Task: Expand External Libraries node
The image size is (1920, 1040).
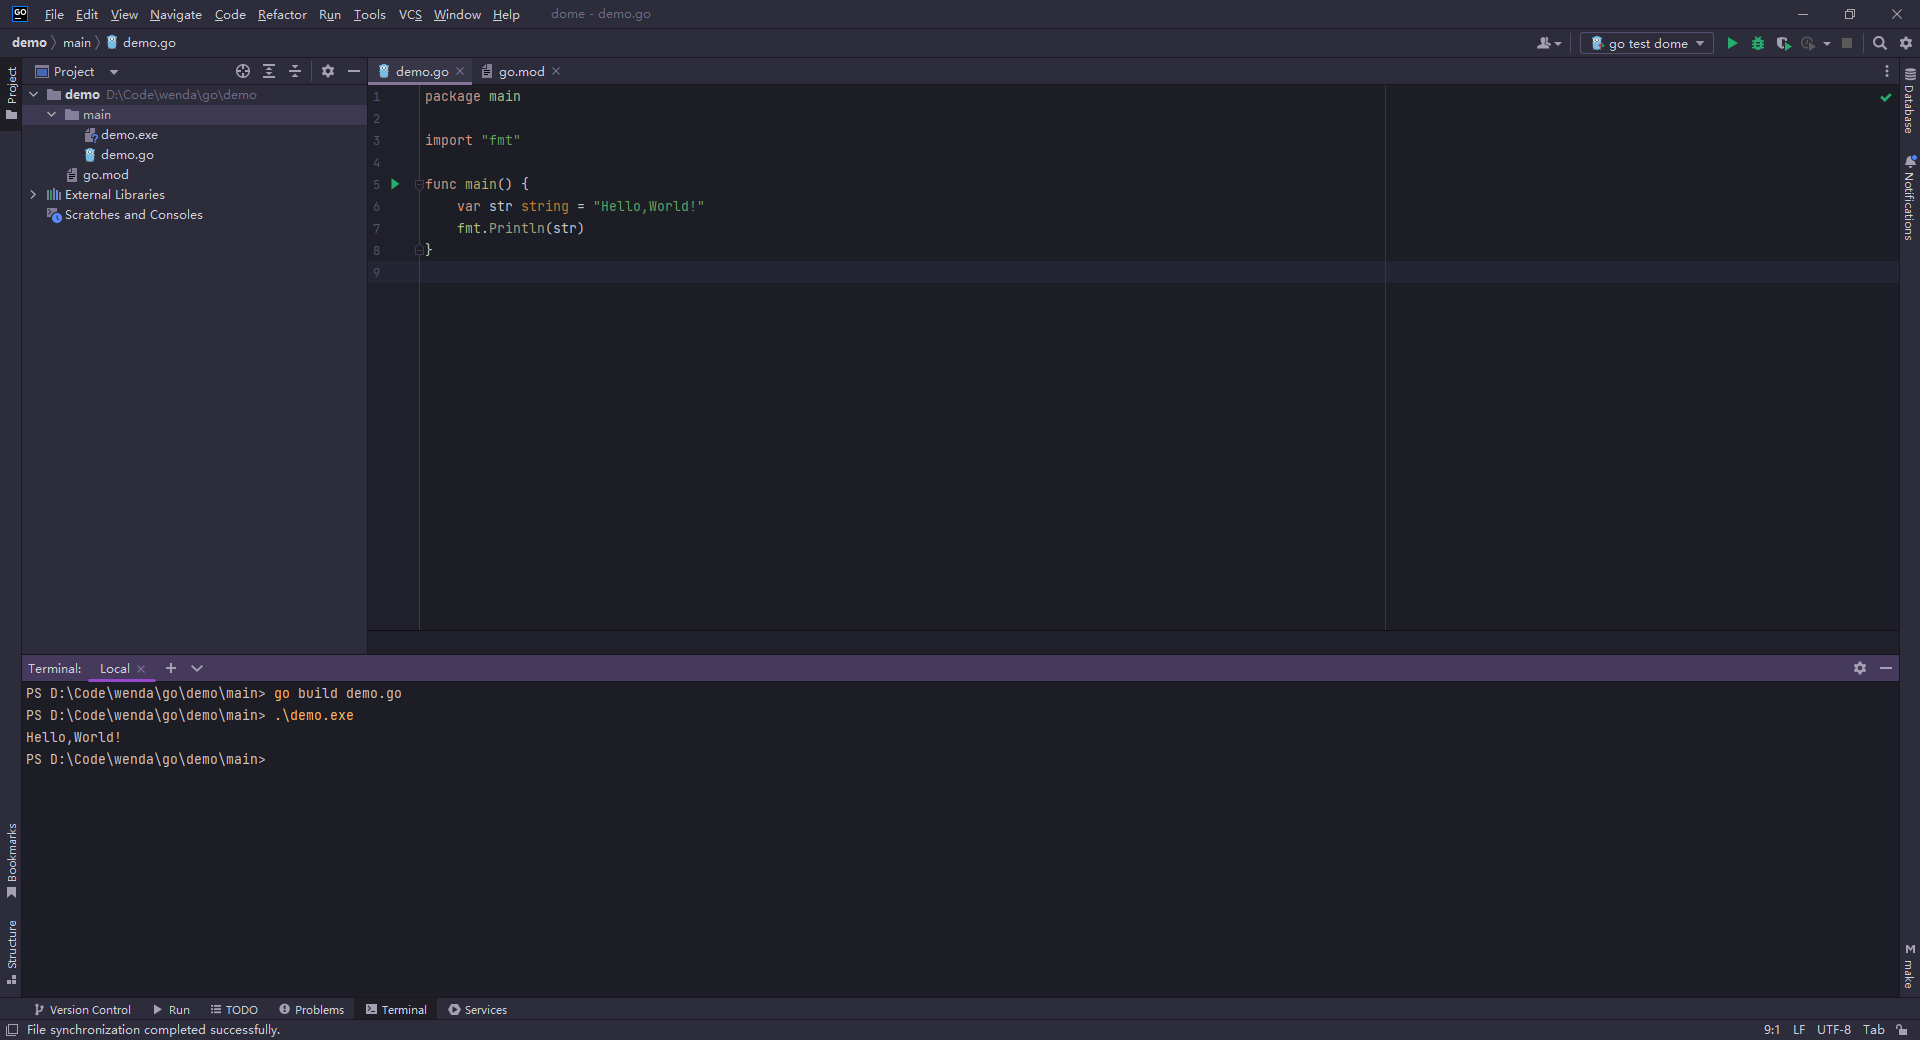Action: (34, 195)
